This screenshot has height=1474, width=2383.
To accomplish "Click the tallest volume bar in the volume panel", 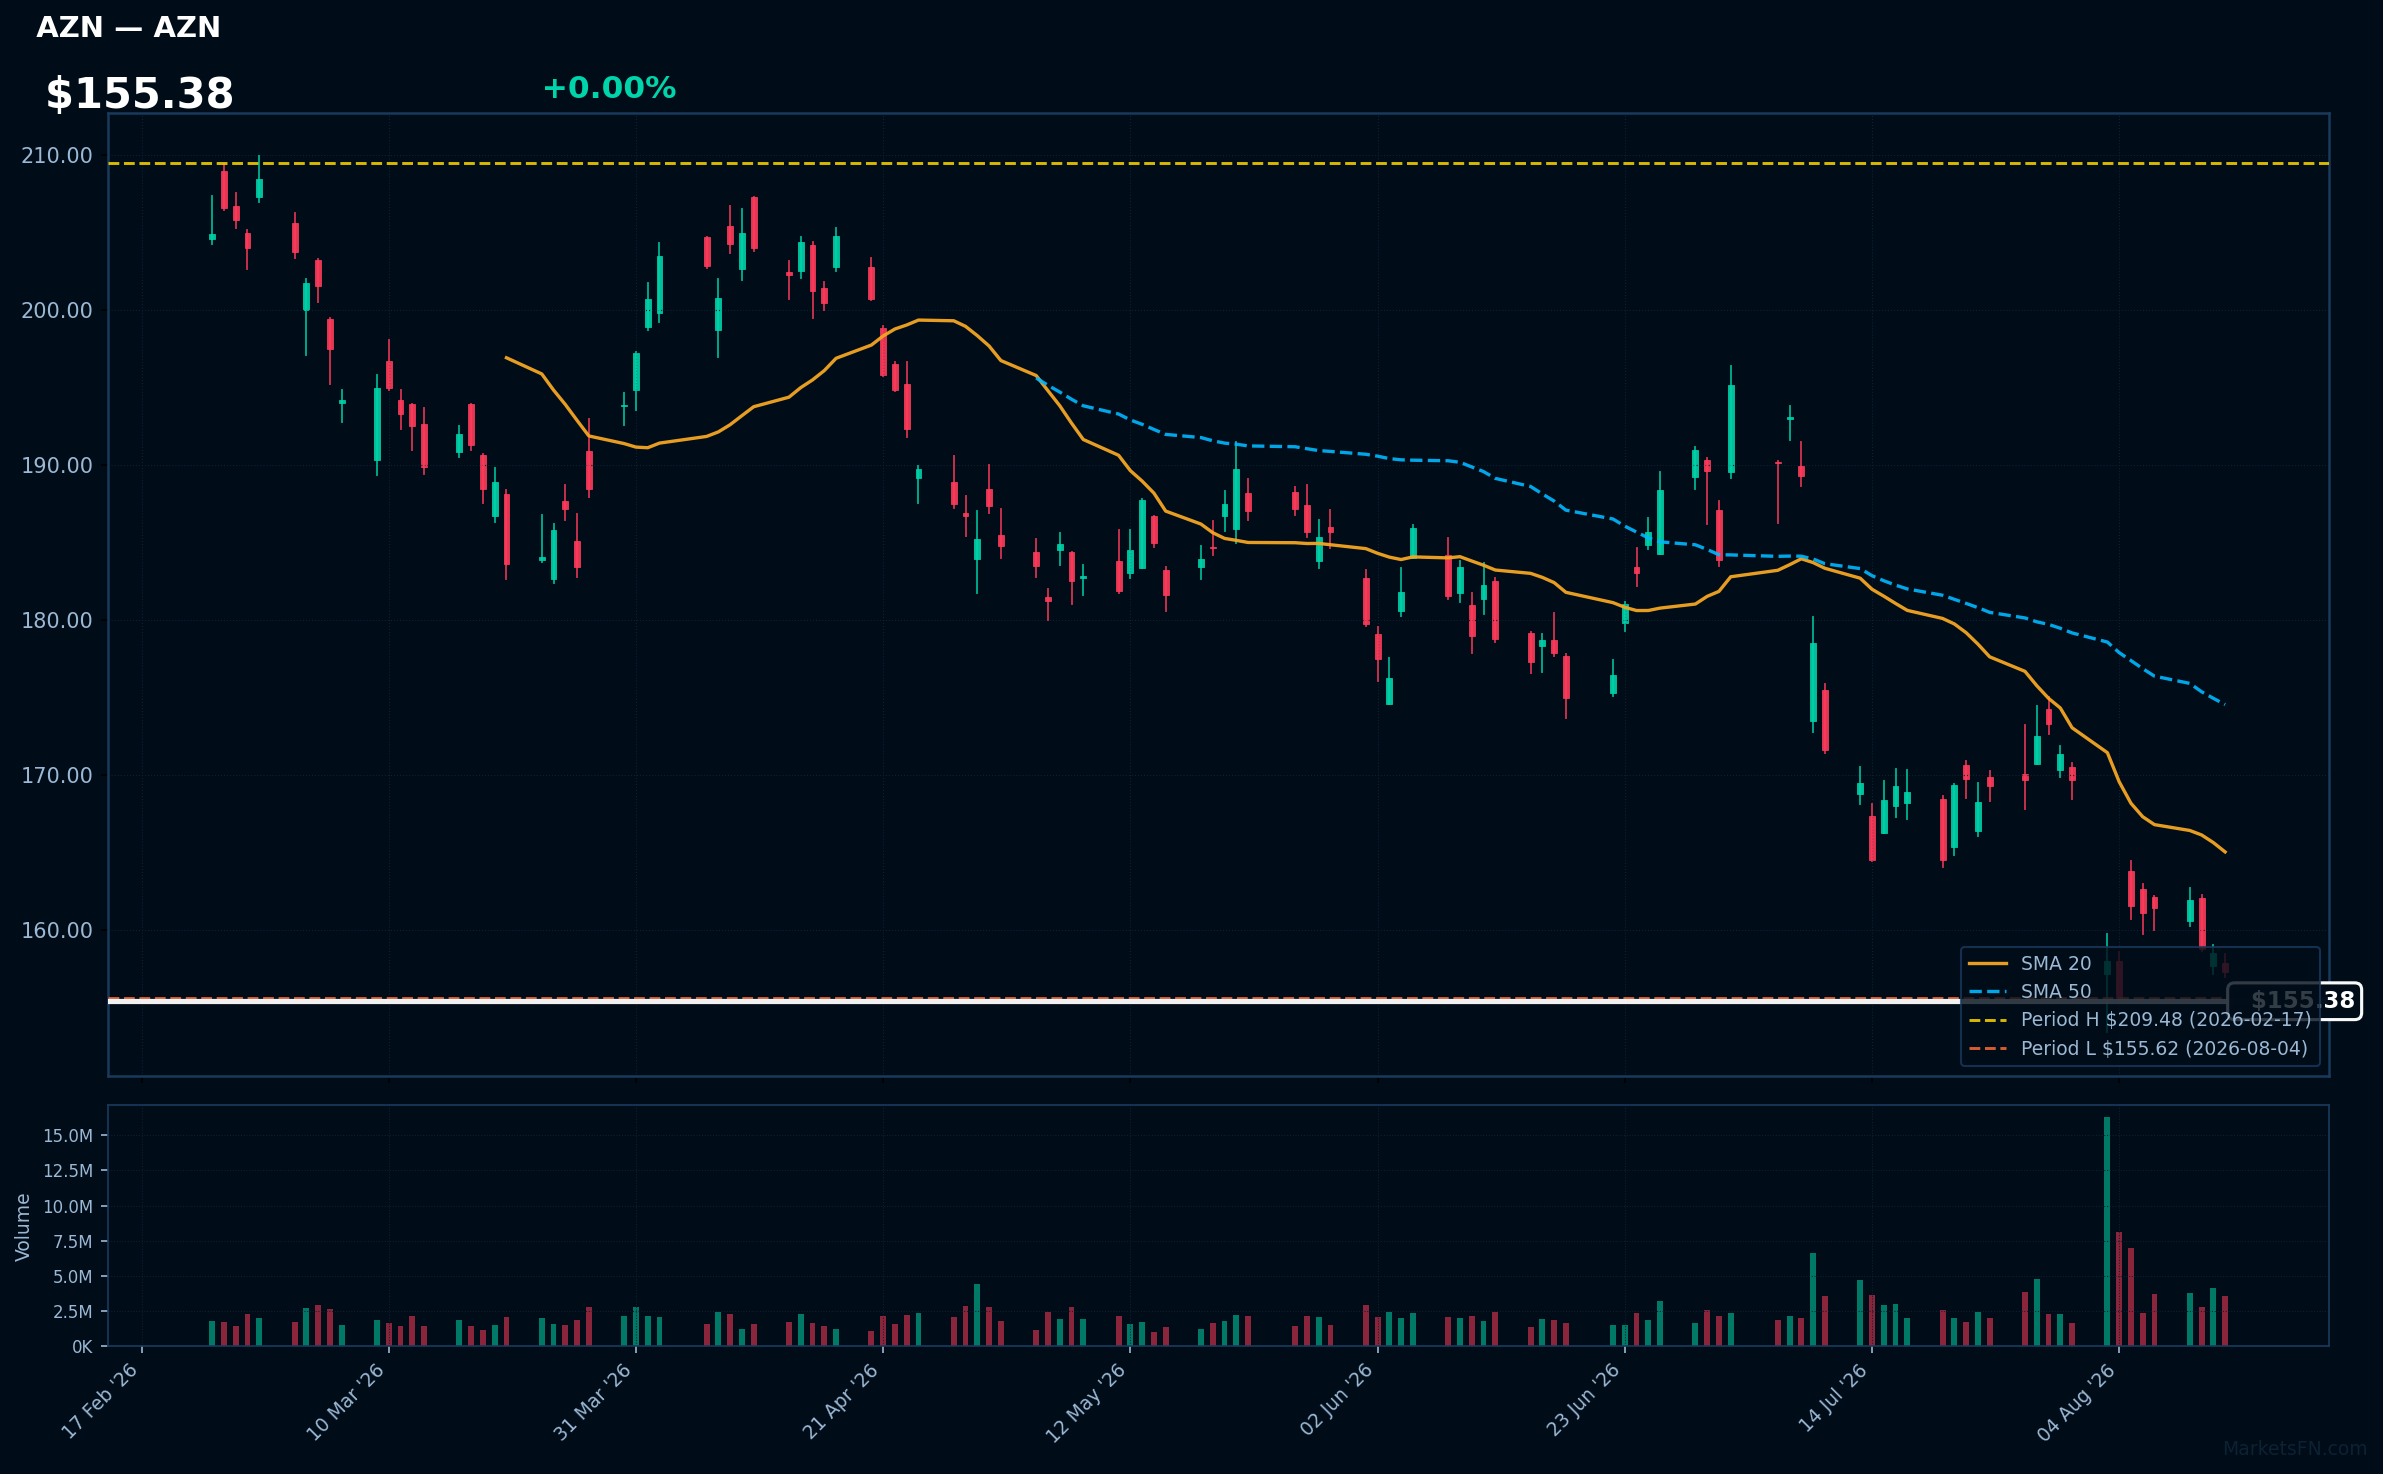I will click(x=2107, y=1231).
